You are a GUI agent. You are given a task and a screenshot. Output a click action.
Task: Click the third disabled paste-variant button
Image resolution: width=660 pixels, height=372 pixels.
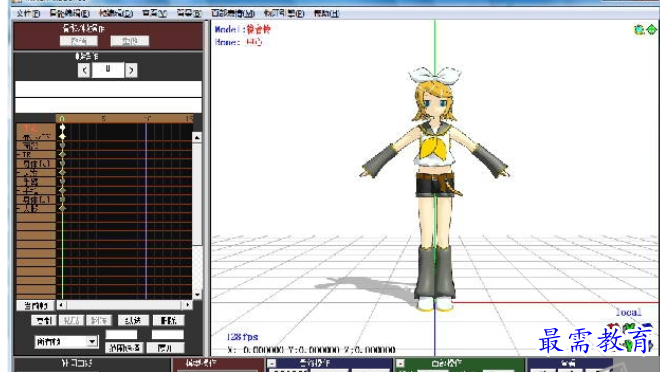click(x=99, y=321)
